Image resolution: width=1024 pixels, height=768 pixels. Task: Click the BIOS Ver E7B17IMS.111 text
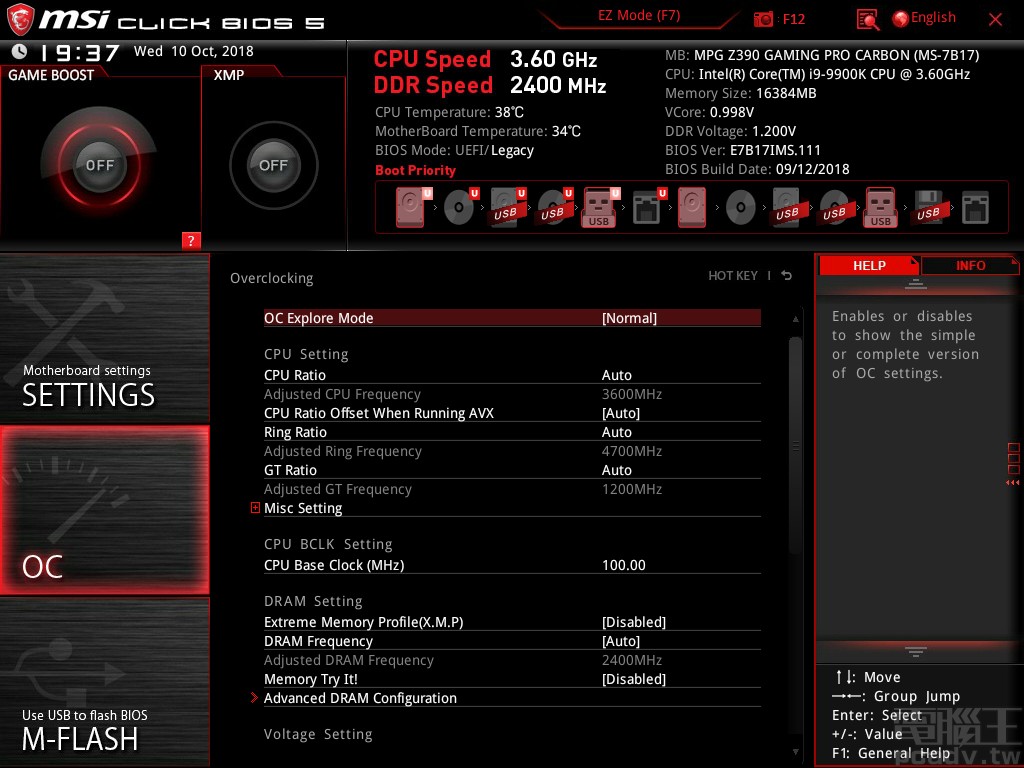[x=743, y=150]
